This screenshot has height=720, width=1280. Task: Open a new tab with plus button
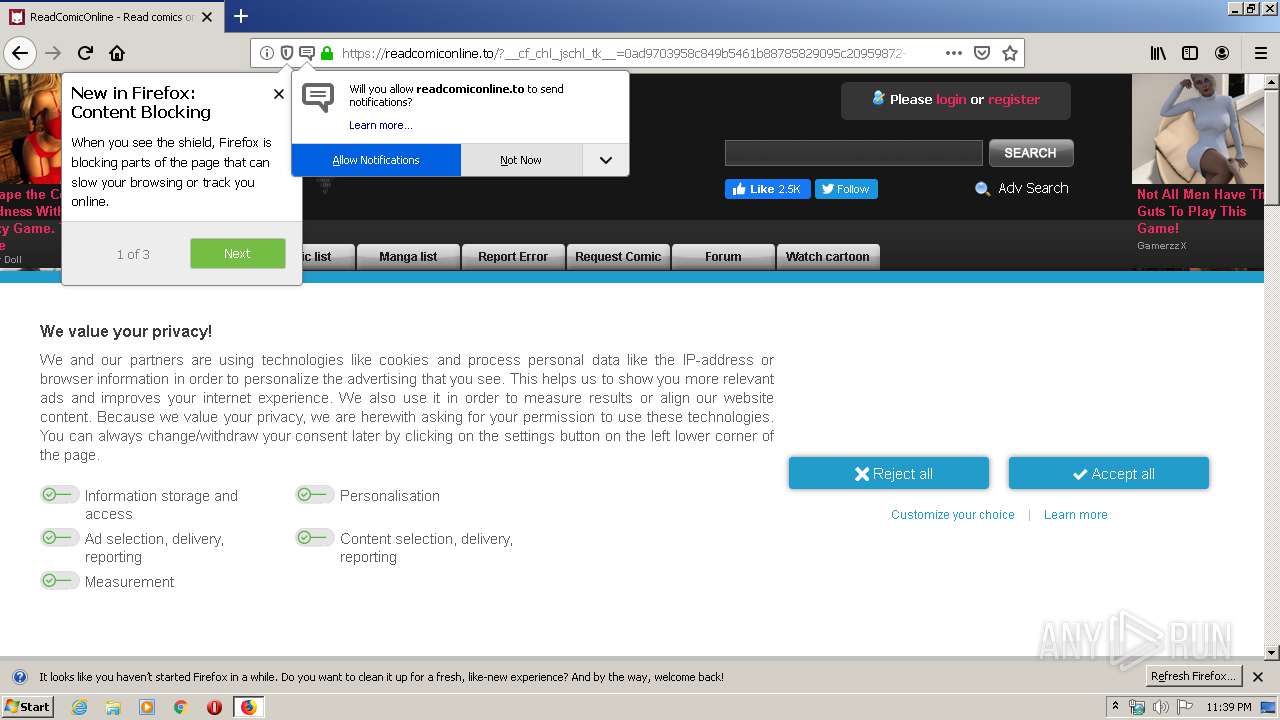[x=241, y=16]
